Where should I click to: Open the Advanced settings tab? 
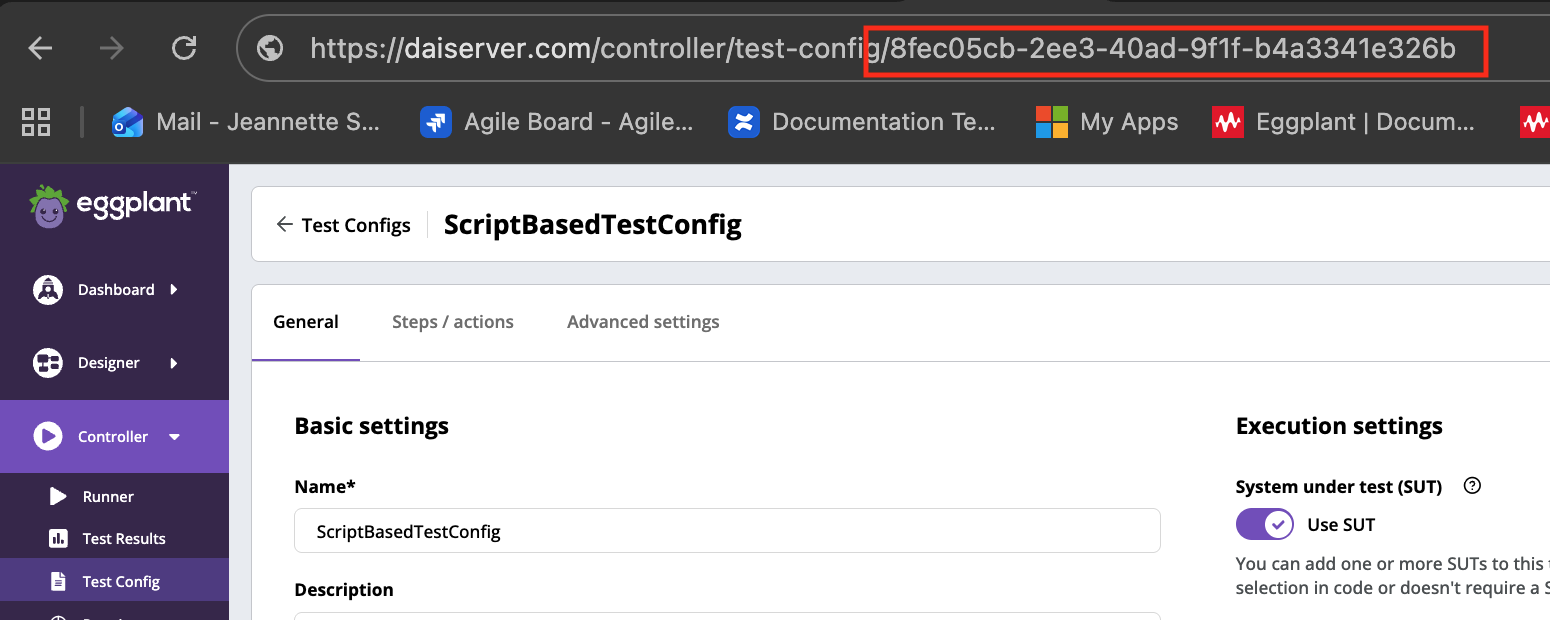pyautogui.click(x=643, y=322)
